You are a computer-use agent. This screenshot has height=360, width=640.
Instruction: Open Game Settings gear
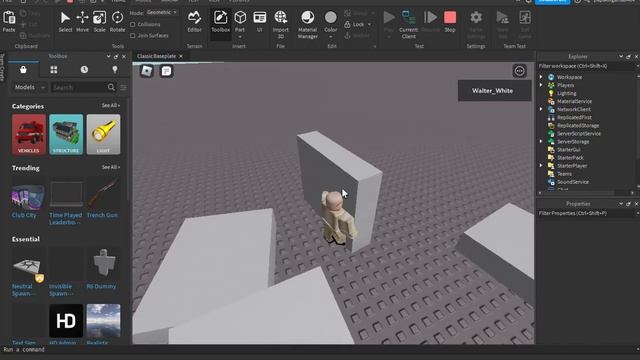coord(476,18)
